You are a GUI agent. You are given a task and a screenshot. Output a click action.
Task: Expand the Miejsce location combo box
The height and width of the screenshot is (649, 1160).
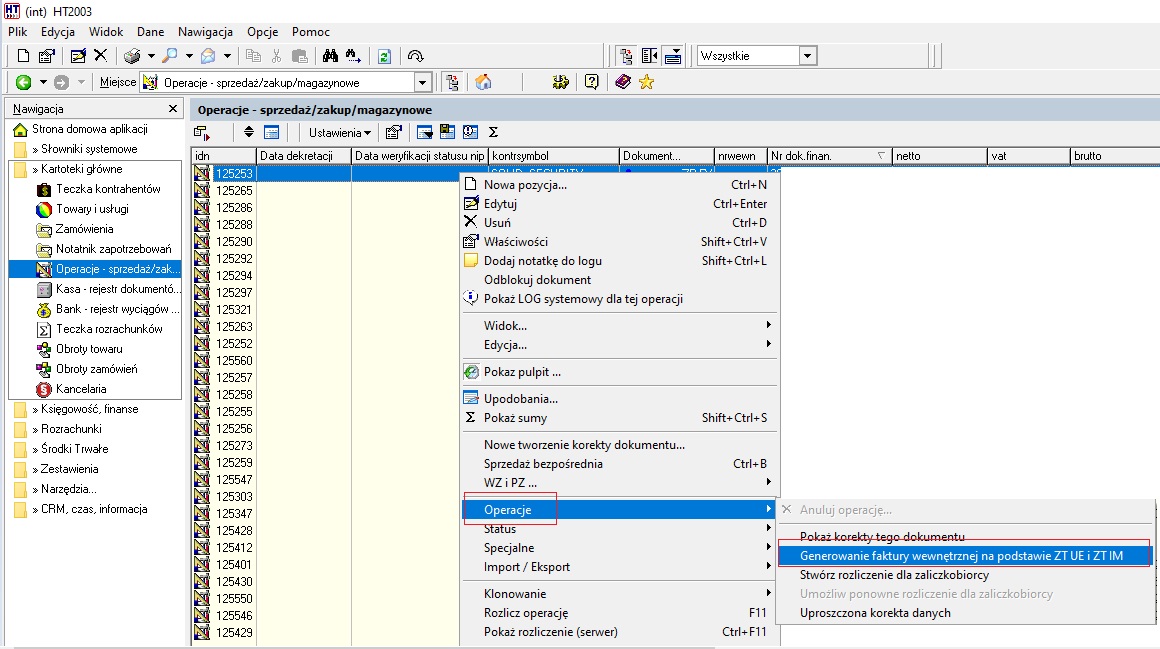coord(423,82)
